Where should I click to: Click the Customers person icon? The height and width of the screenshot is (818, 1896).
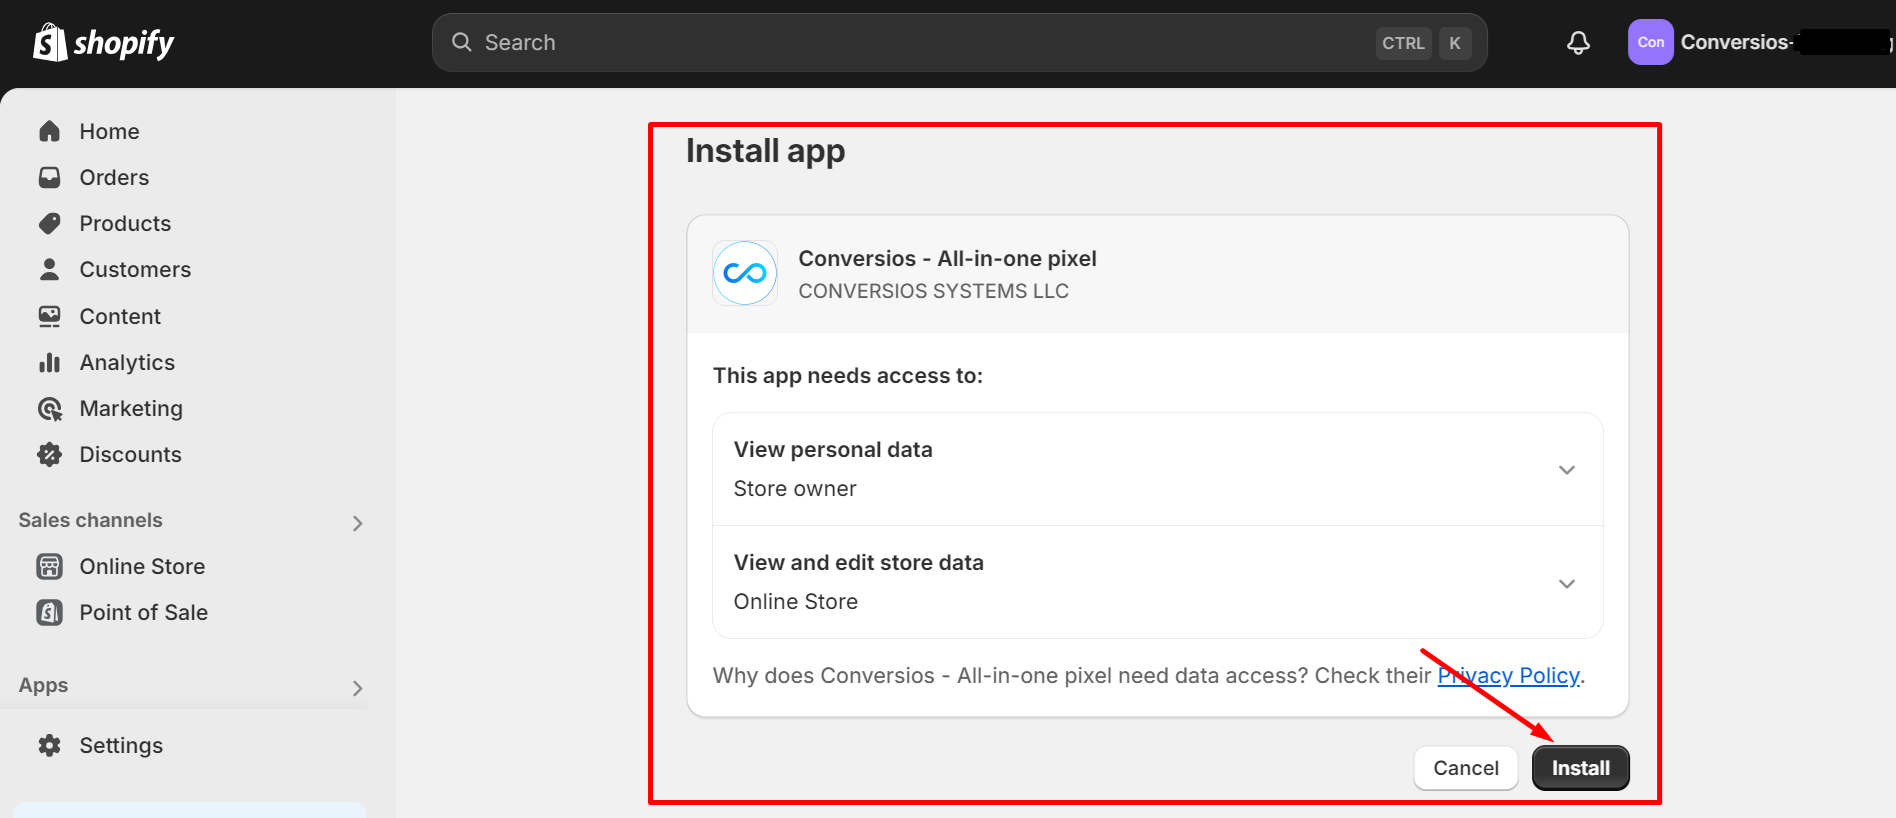click(49, 269)
